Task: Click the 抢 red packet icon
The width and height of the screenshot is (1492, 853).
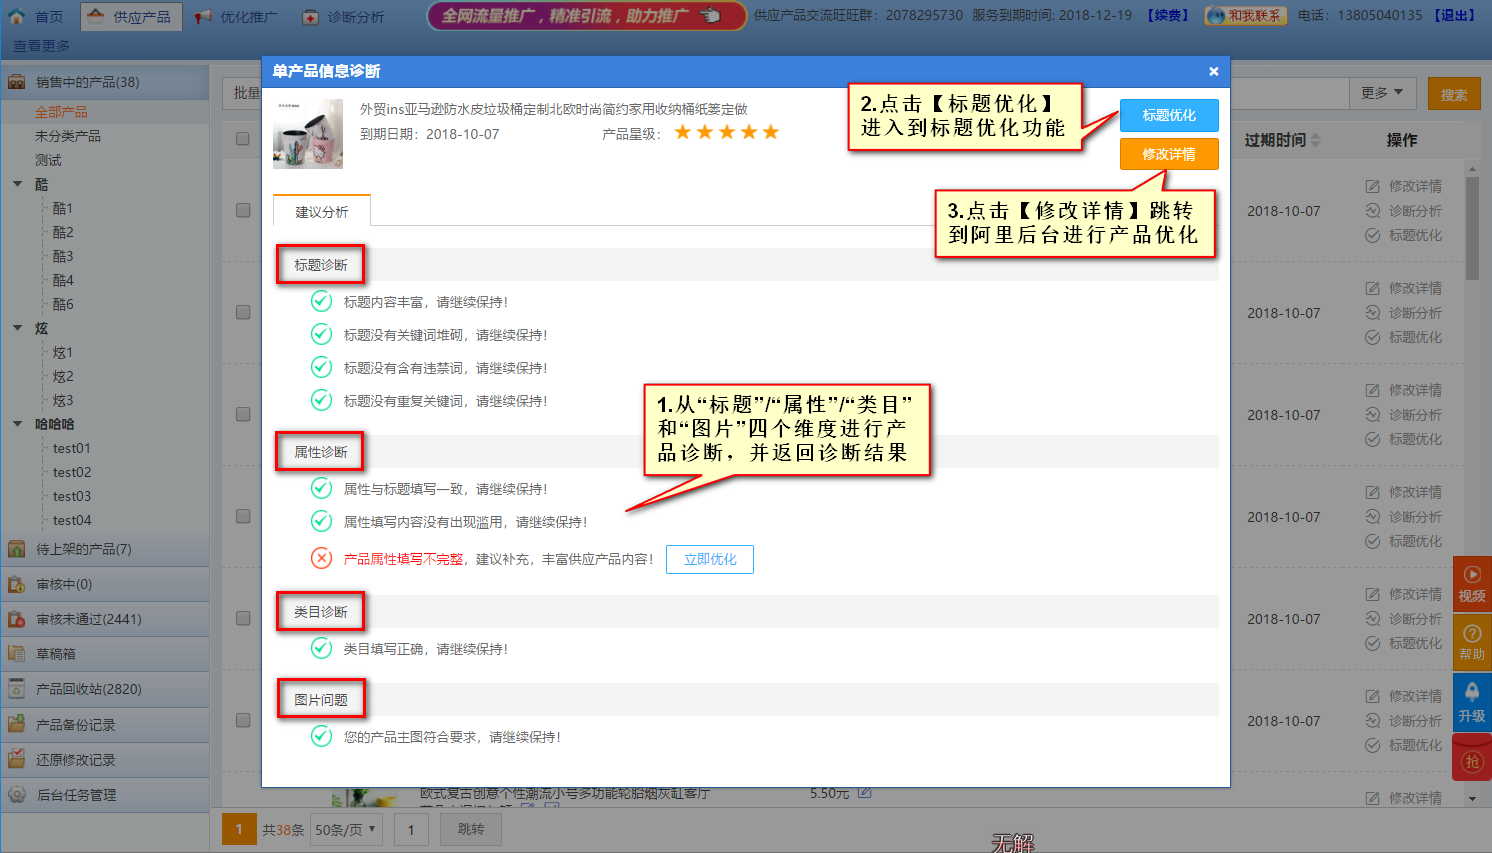Action: (x=1471, y=760)
